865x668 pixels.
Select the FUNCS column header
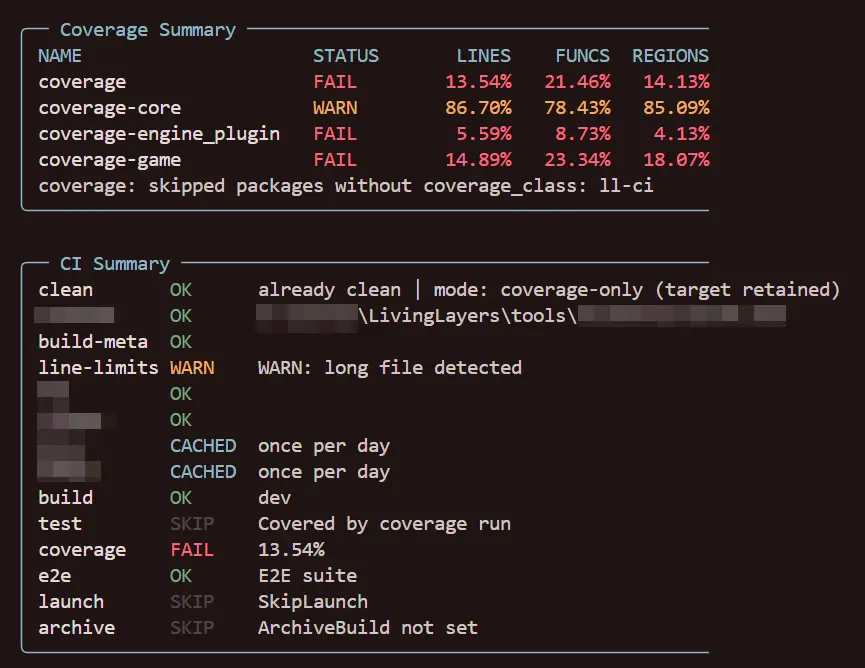[x=583, y=56]
